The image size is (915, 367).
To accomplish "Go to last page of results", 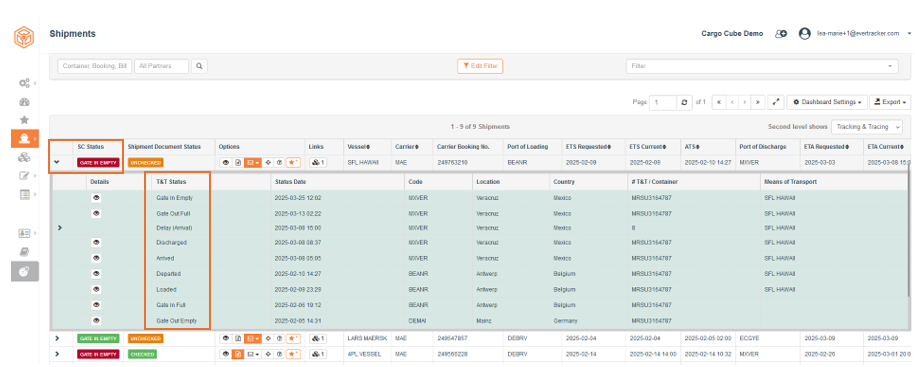I will (758, 102).
